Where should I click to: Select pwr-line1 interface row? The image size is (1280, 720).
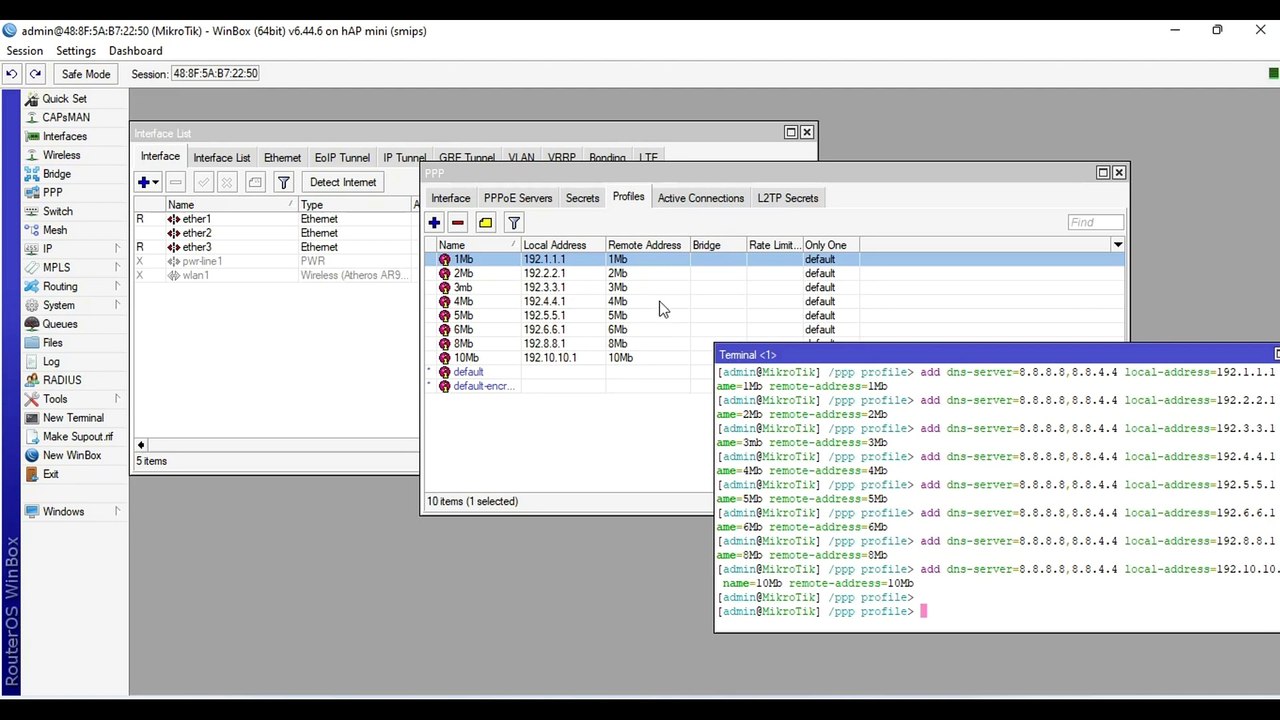coord(276,261)
